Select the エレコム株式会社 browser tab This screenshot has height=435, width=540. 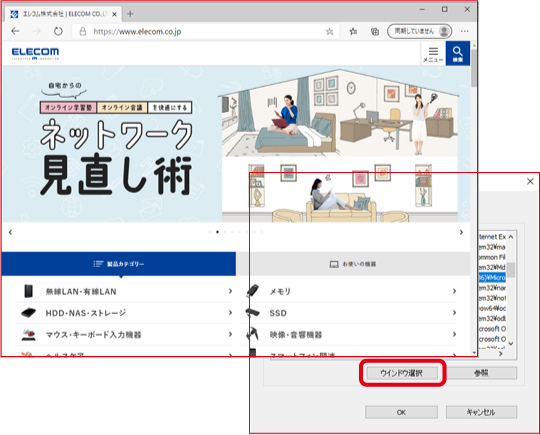[62, 14]
